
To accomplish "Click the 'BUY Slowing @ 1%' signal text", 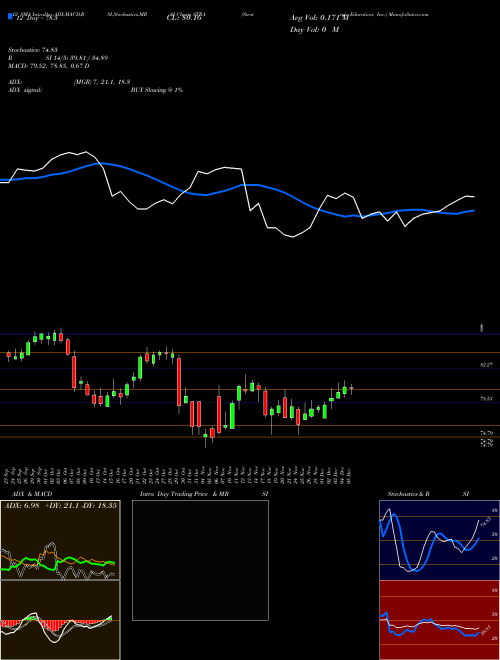I will pyautogui.click(x=157, y=90).
